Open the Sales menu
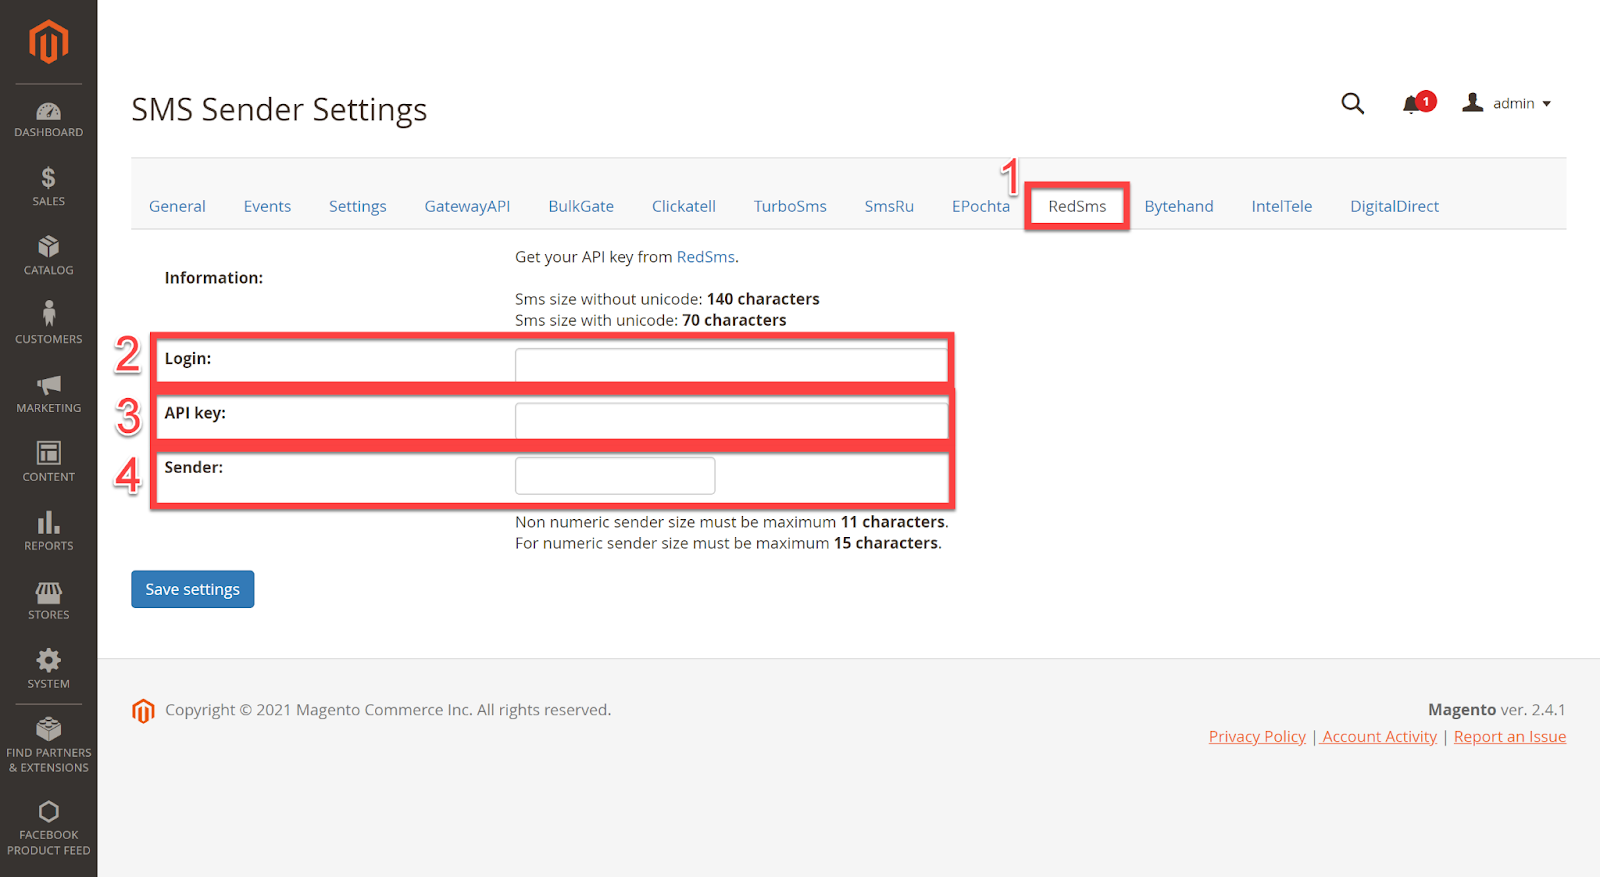The image size is (1600, 877). (x=48, y=188)
